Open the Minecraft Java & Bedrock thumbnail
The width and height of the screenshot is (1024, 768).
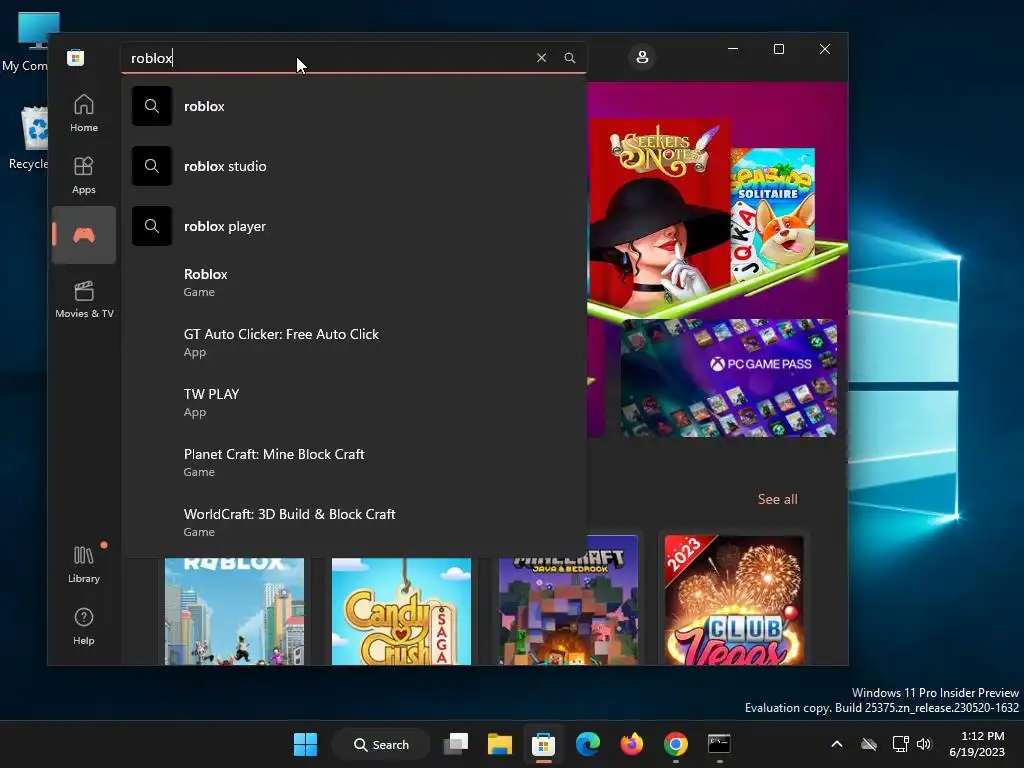click(x=568, y=601)
